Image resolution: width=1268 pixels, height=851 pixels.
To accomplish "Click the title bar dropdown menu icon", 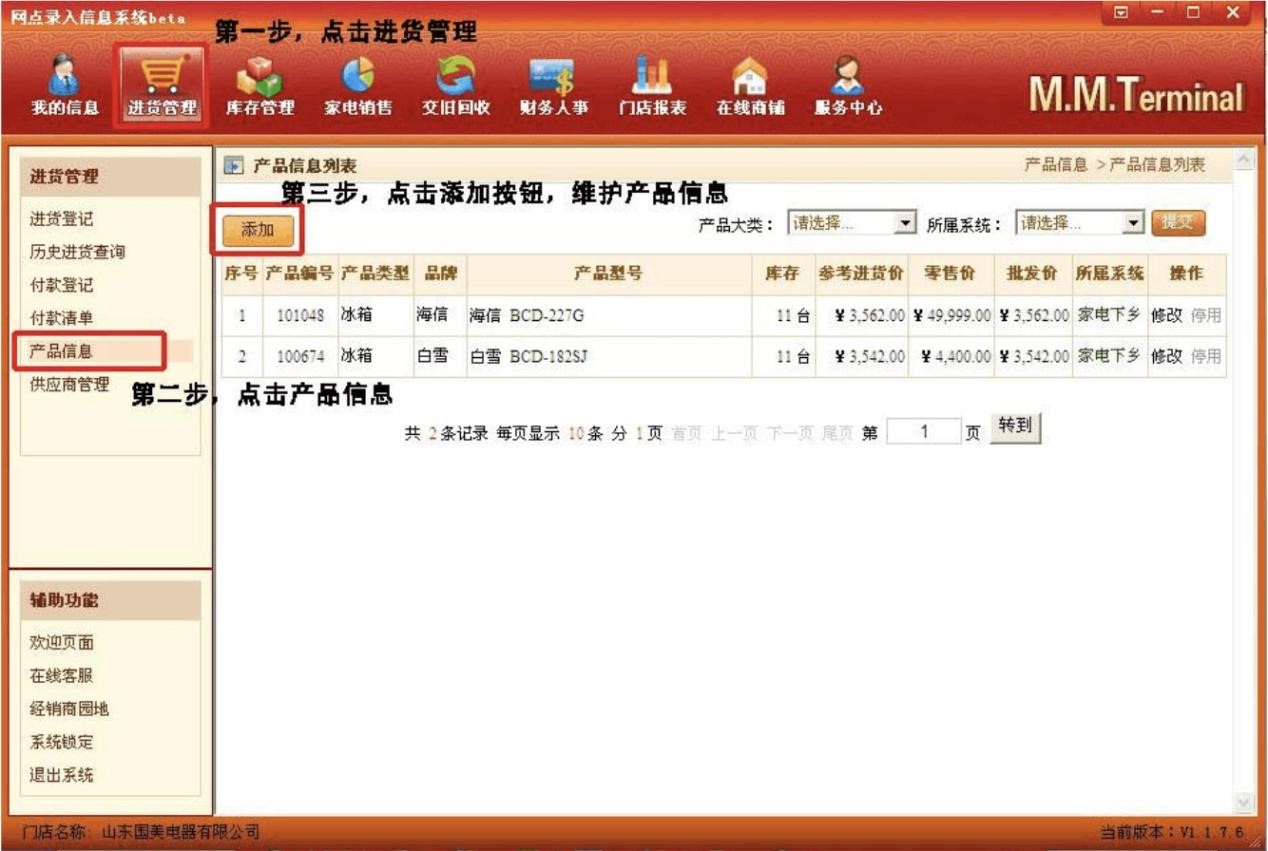I will pyautogui.click(x=1121, y=13).
